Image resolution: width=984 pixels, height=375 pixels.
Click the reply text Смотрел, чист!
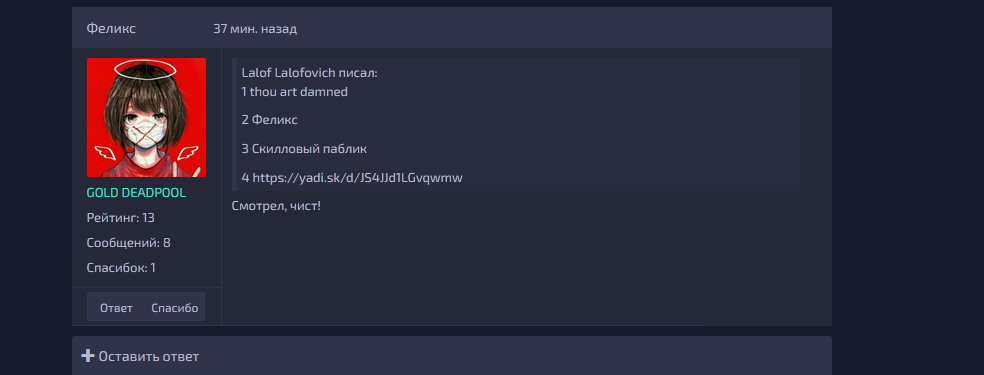(x=276, y=206)
